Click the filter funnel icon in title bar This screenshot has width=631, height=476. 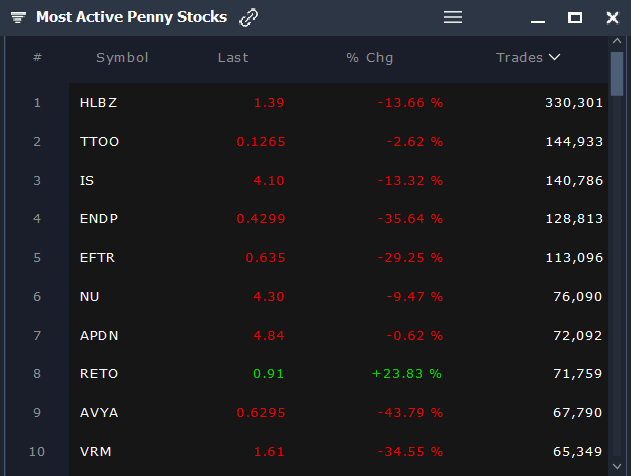[18, 17]
